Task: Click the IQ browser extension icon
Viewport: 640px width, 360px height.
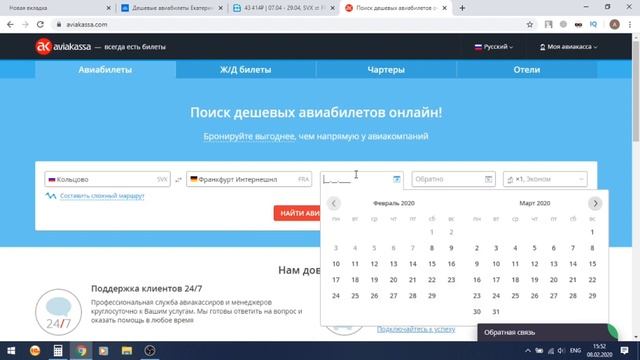Action: coord(593,24)
